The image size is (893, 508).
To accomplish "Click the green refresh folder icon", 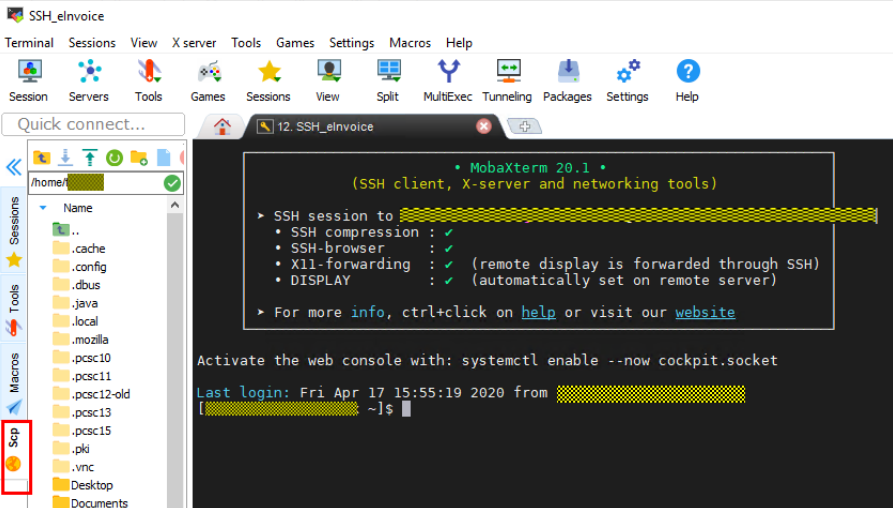I will click(x=114, y=157).
